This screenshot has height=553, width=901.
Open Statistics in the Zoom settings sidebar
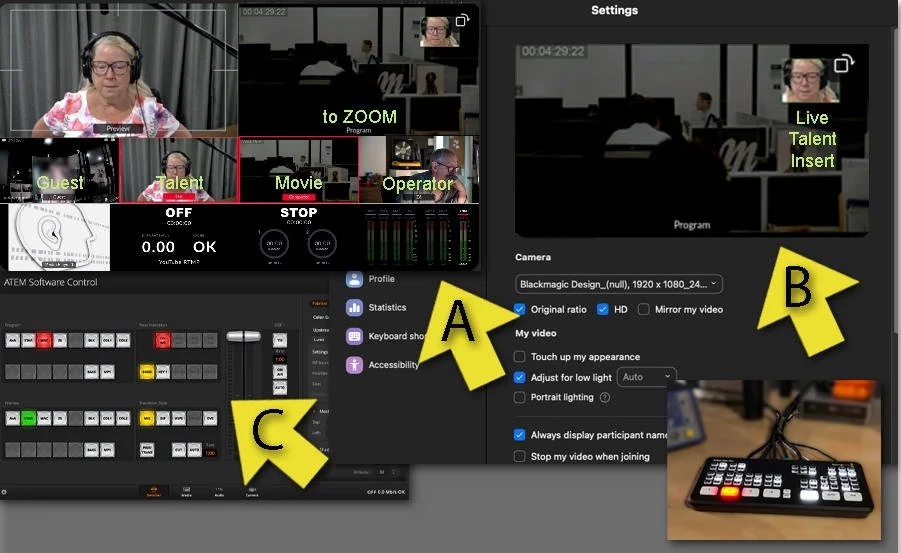(x=376, y=308)
